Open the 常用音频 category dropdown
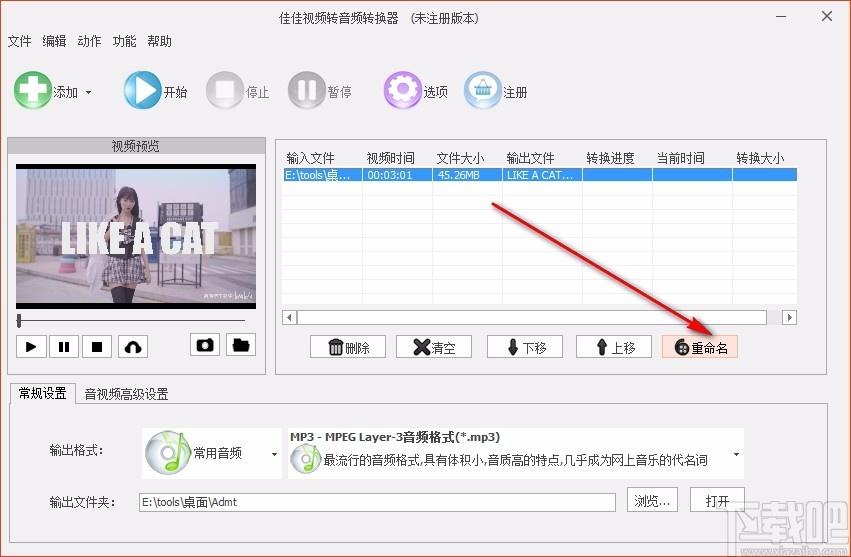Image resolution: width=851 pixels, height=557 pixels. 212,453
